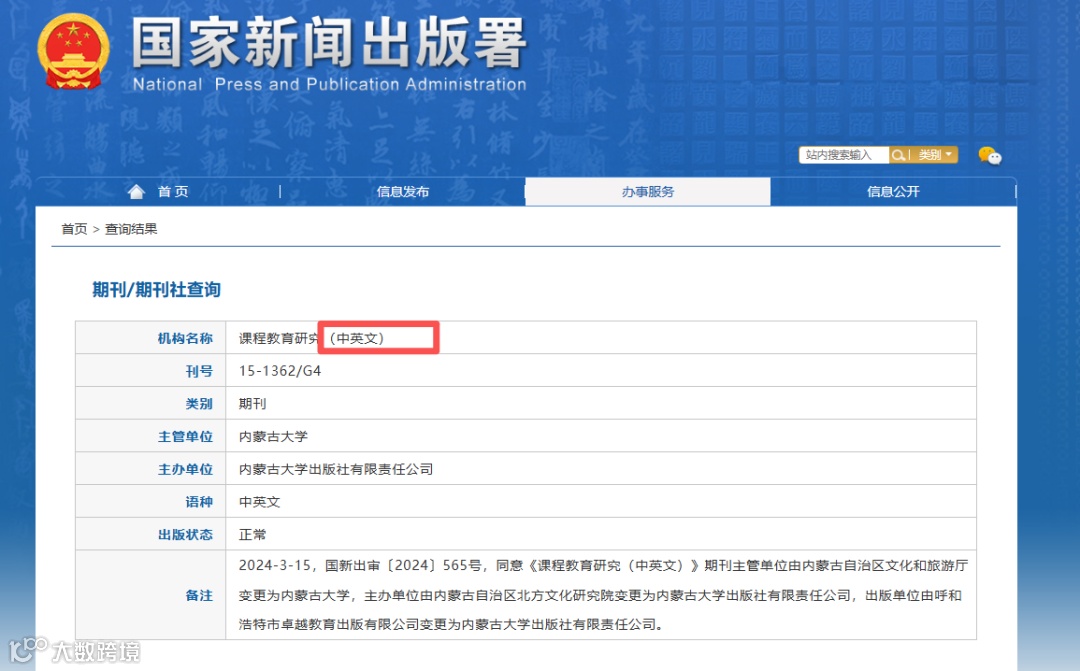Open the 类别 dropdown in search
1080x671 pixels.
tap(935, 155)
